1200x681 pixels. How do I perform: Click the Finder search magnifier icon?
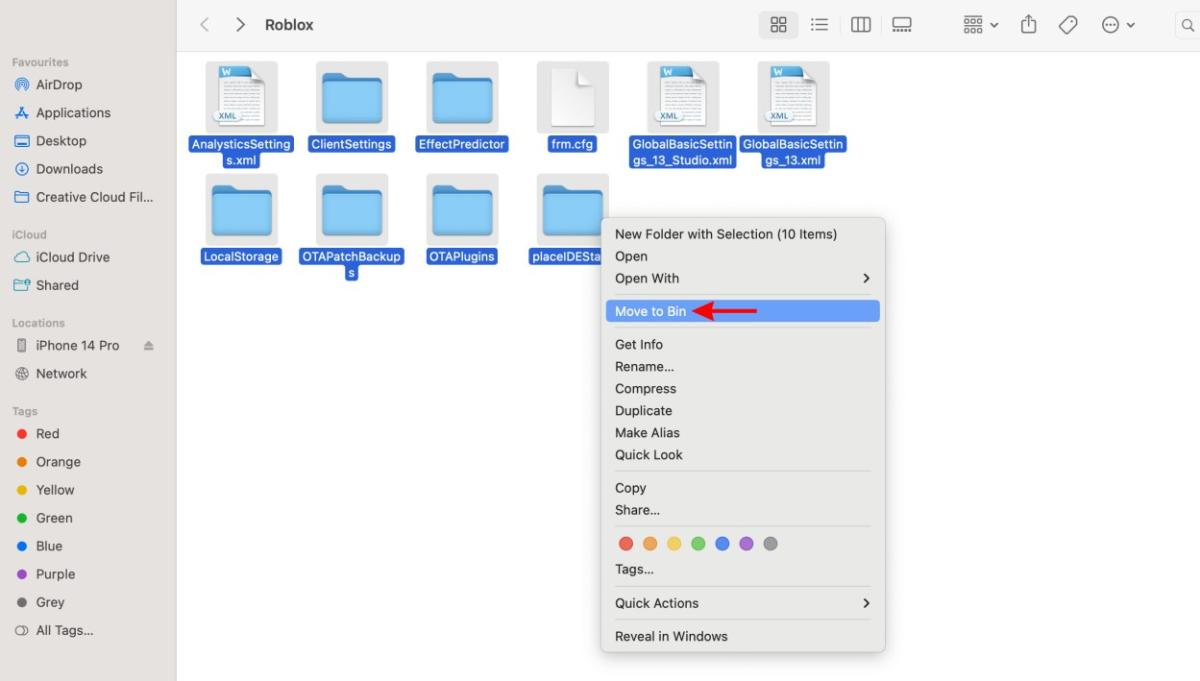click(x=1187, y=25)
